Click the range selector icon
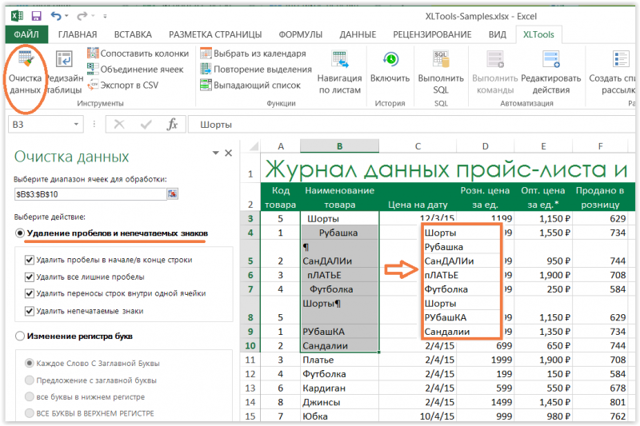Image resolution: width=640 pixels, height=426 pixels. (172, 194)
